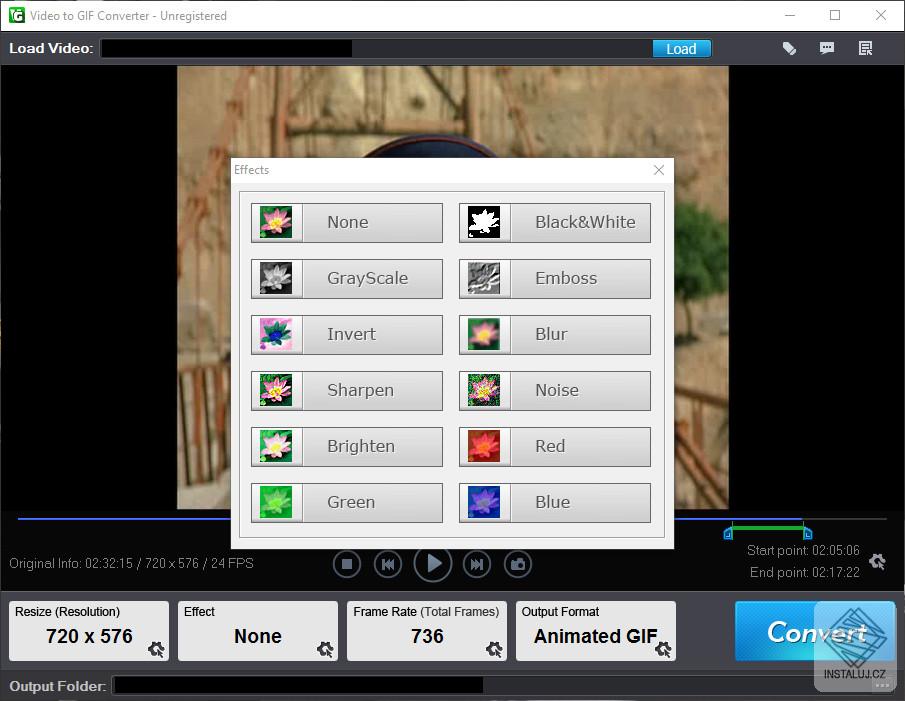This screenshot has height=701, width=905.
Task: Apply the Emboss effect
Action: tap(555, 278)
